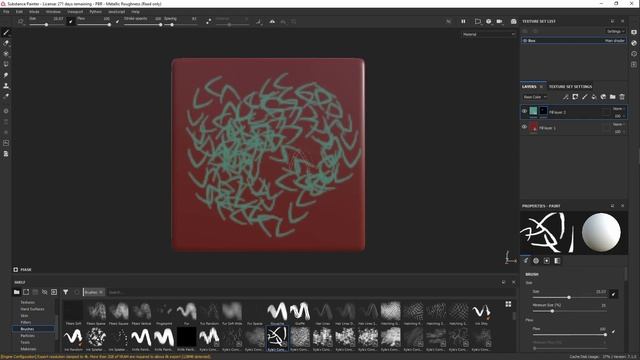Select Hard Surfaces category in Shelf list
Image resolution: width=640 pixels, height=360 pixels.
(32, 309)
